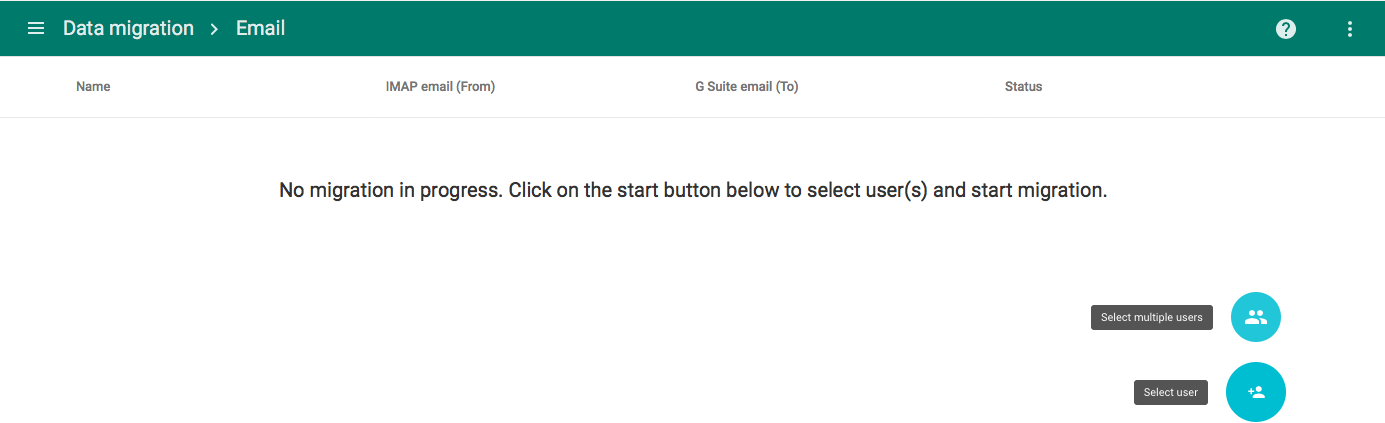Go back to Data migration breadcrumb
Image resolution: width=1385 pixels, height=423 pixels.
(x=128, y=28)
